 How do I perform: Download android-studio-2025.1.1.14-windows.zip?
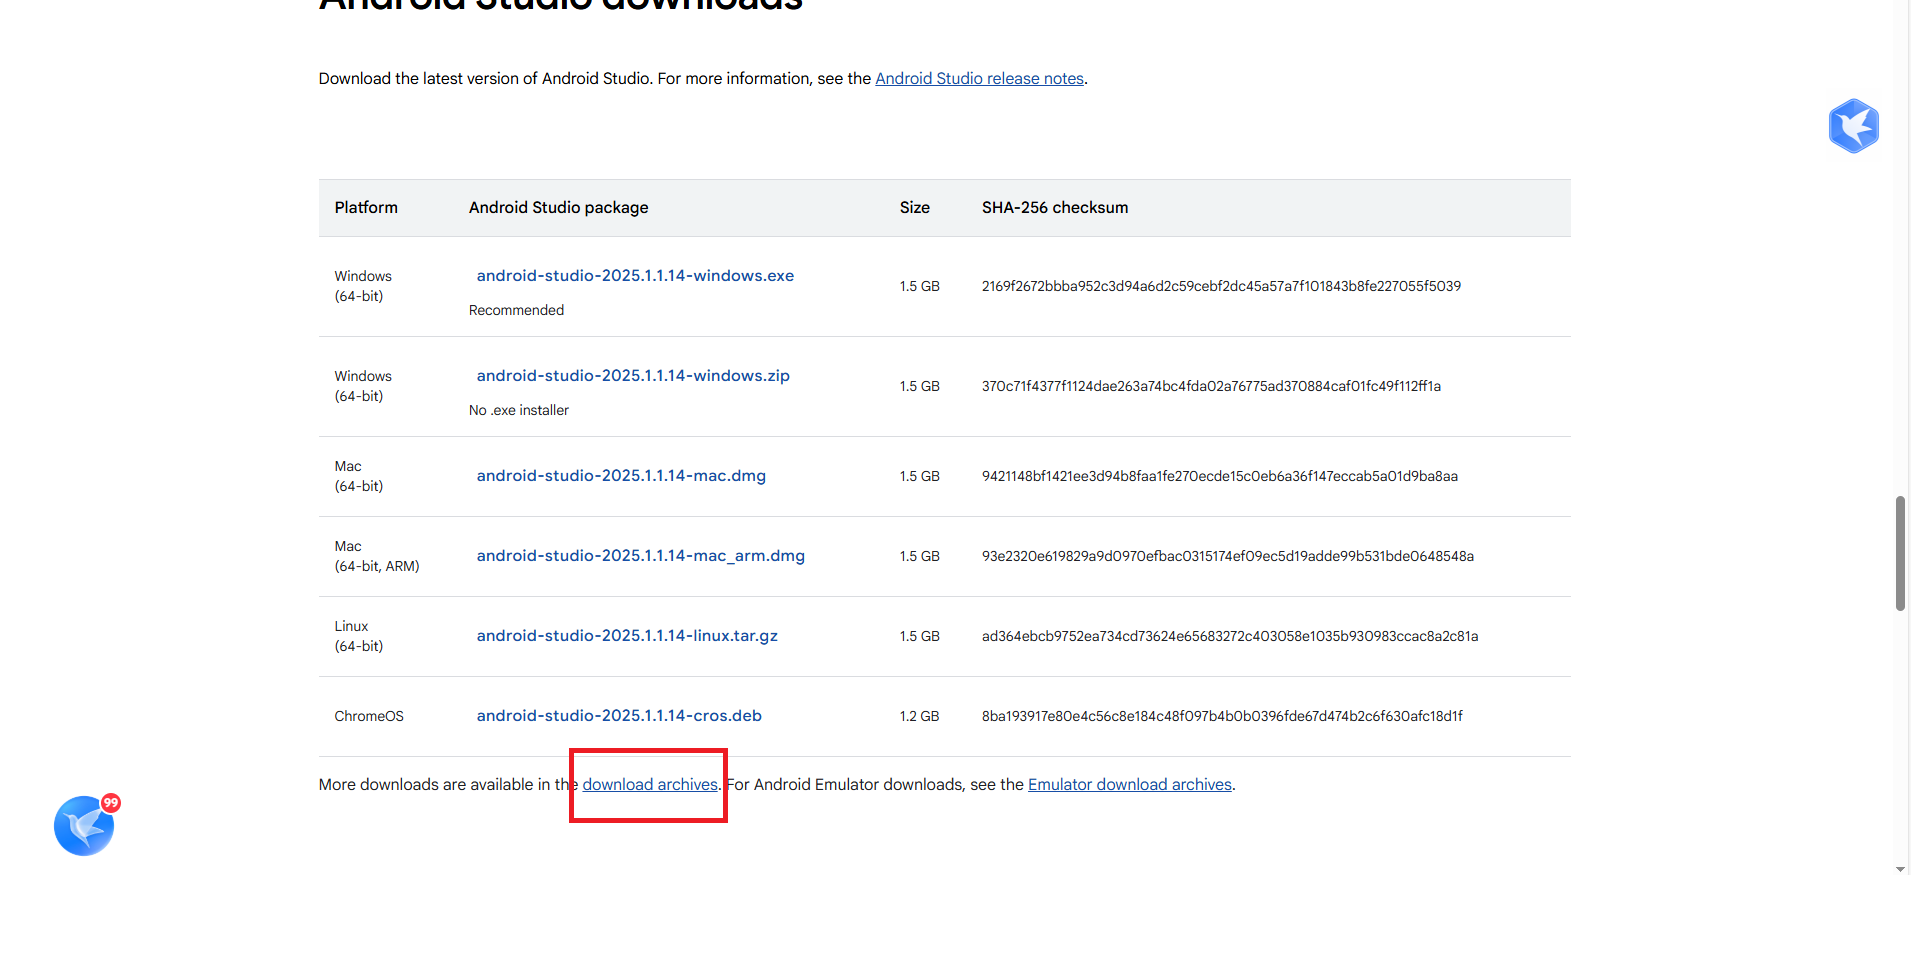pyautogui.click(x=633, y=376)
